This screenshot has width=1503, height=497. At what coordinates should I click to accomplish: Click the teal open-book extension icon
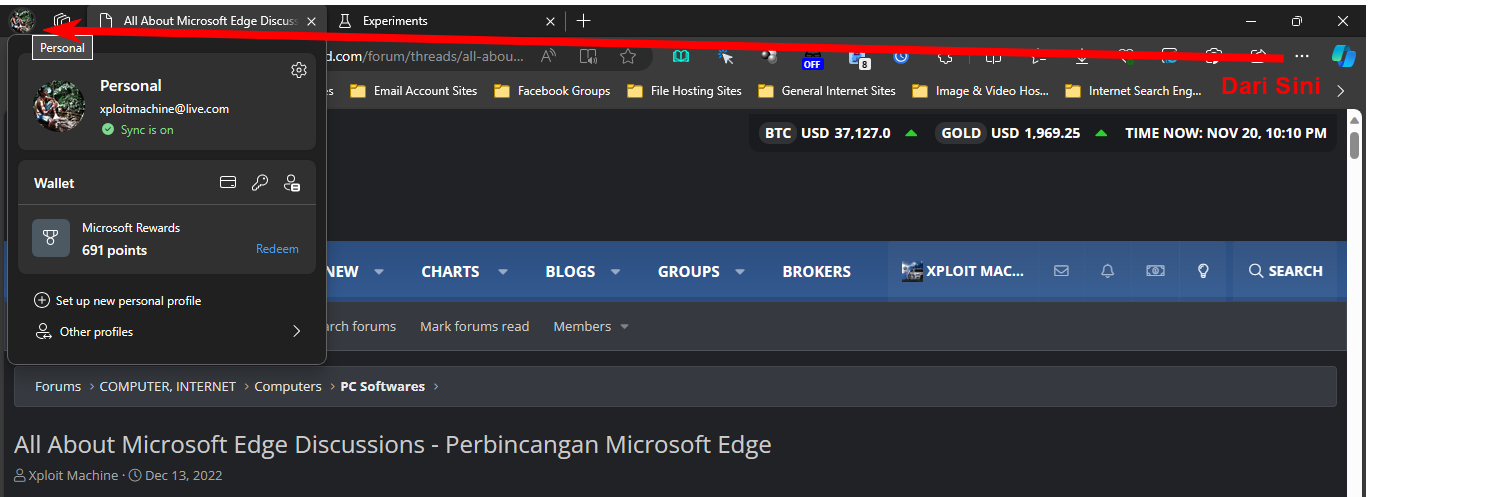(x=681, y=57)
